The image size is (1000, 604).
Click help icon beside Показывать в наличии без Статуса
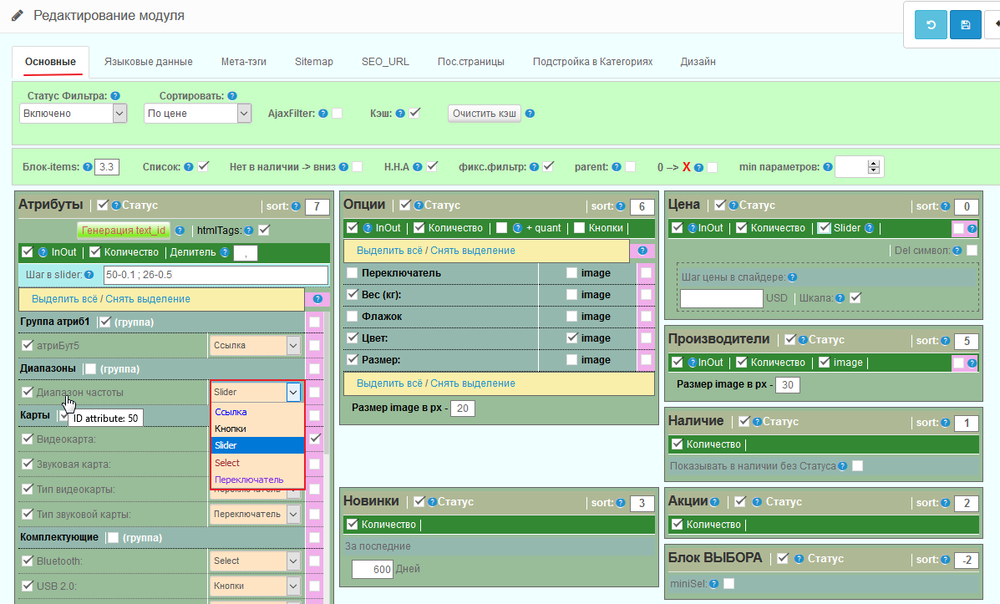pyautogui.click(x=842, y=466)
